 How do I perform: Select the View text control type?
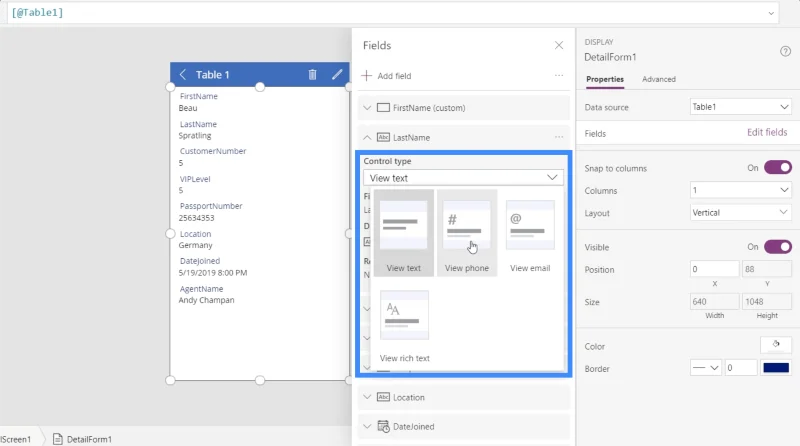[x=404, y=233]
